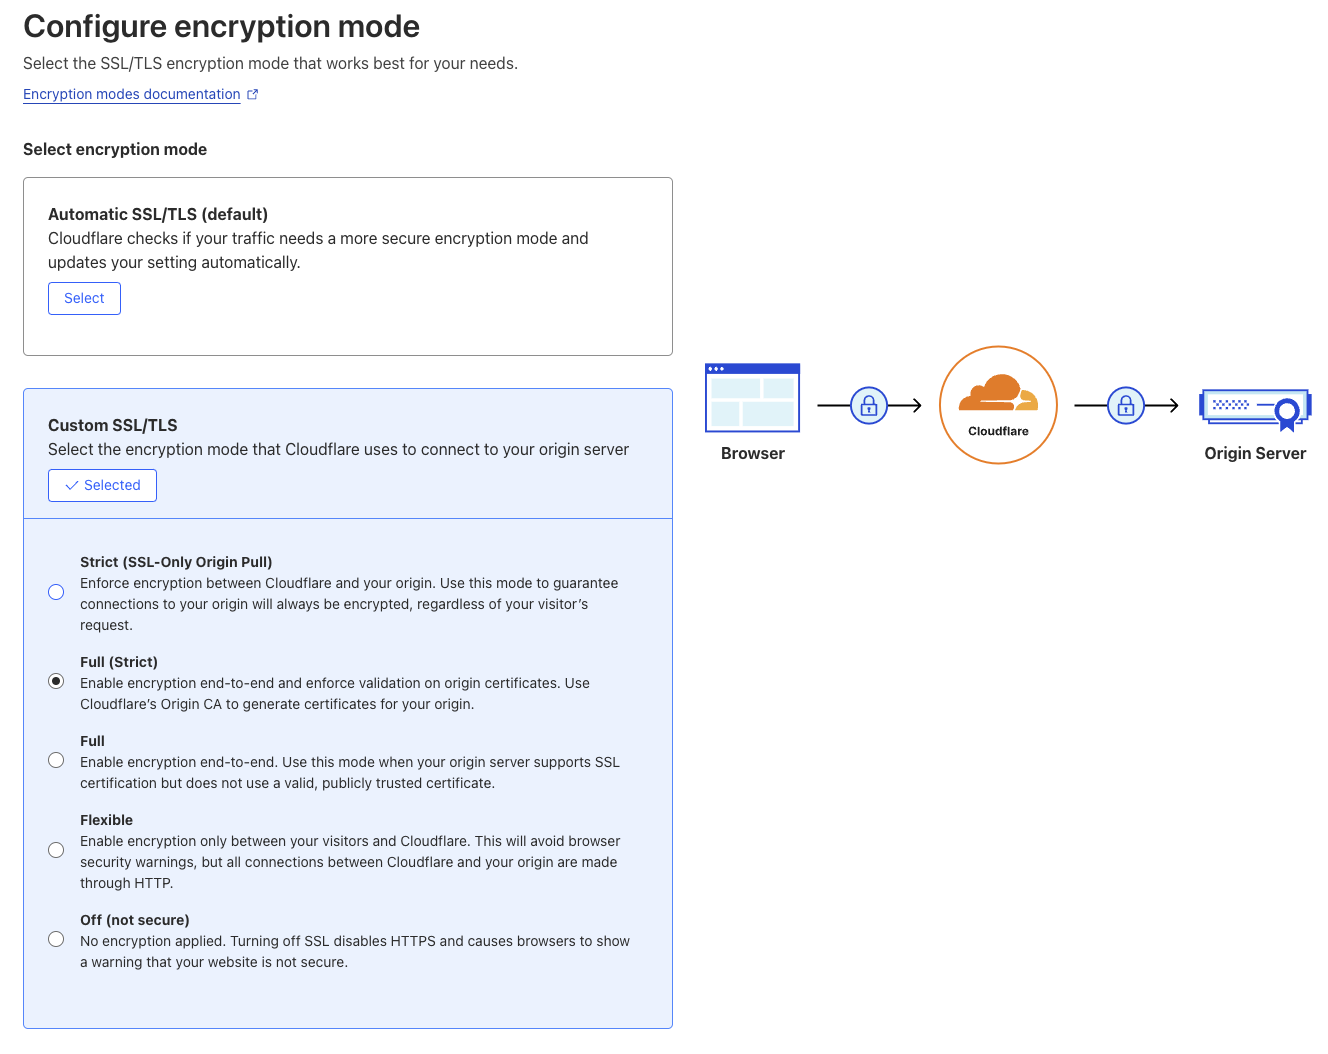Click the Full (Strict) option label

[x=119, y=662]
